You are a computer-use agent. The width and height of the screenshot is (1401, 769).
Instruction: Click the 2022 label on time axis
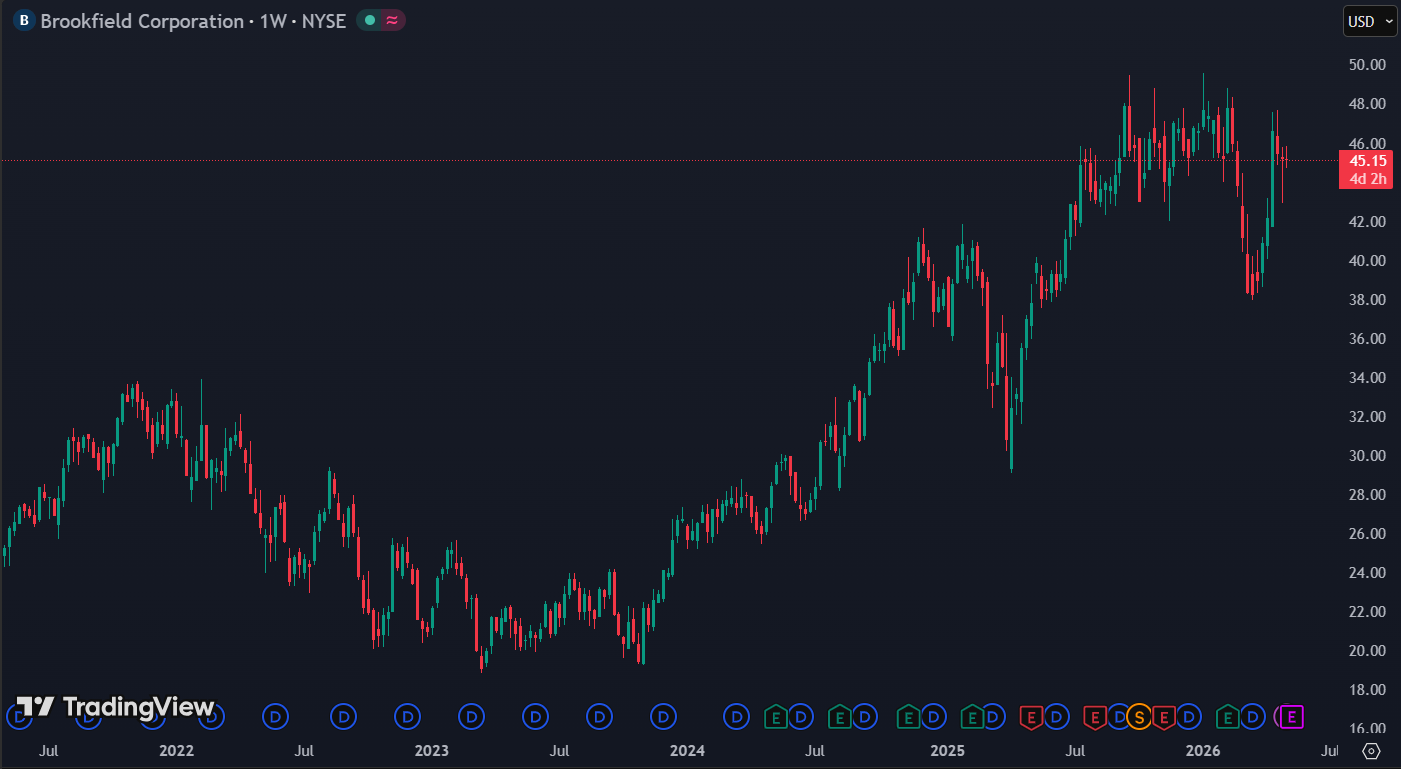176,750
